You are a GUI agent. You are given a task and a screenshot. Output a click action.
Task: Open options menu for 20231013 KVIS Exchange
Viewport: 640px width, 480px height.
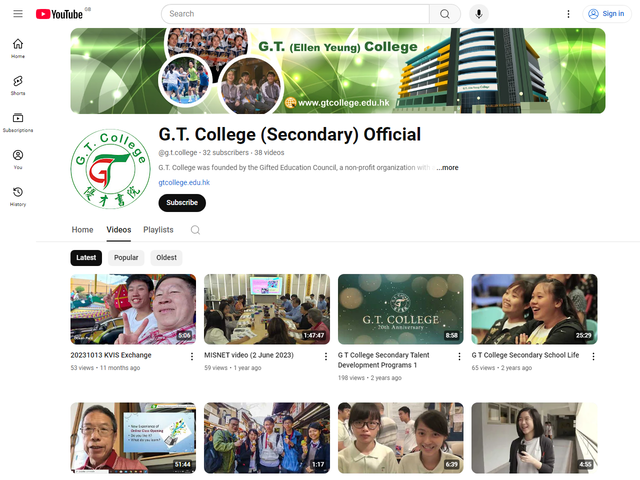pos(192,356)
